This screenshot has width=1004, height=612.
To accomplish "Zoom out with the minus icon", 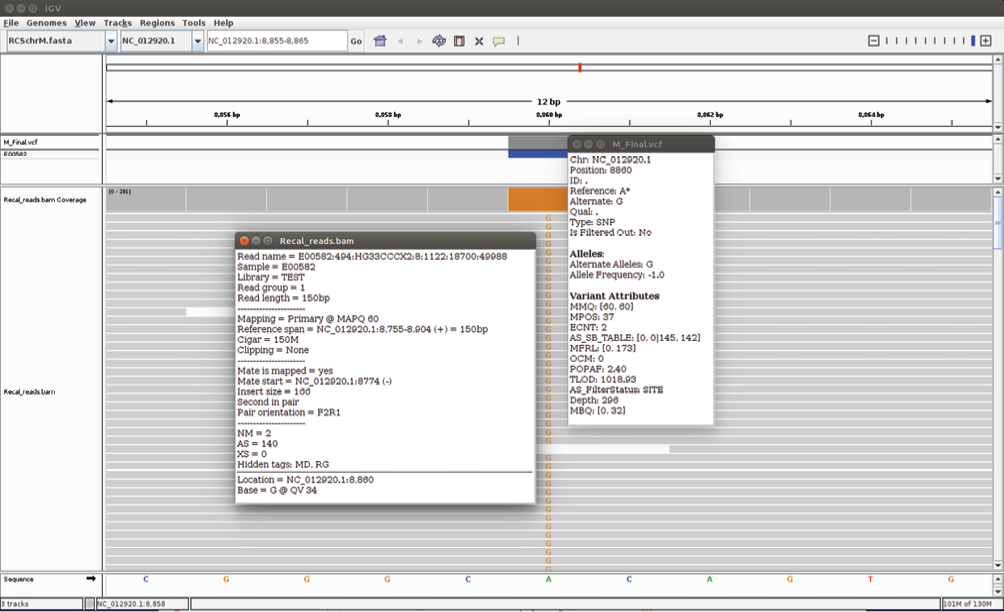I will (873, 41).
